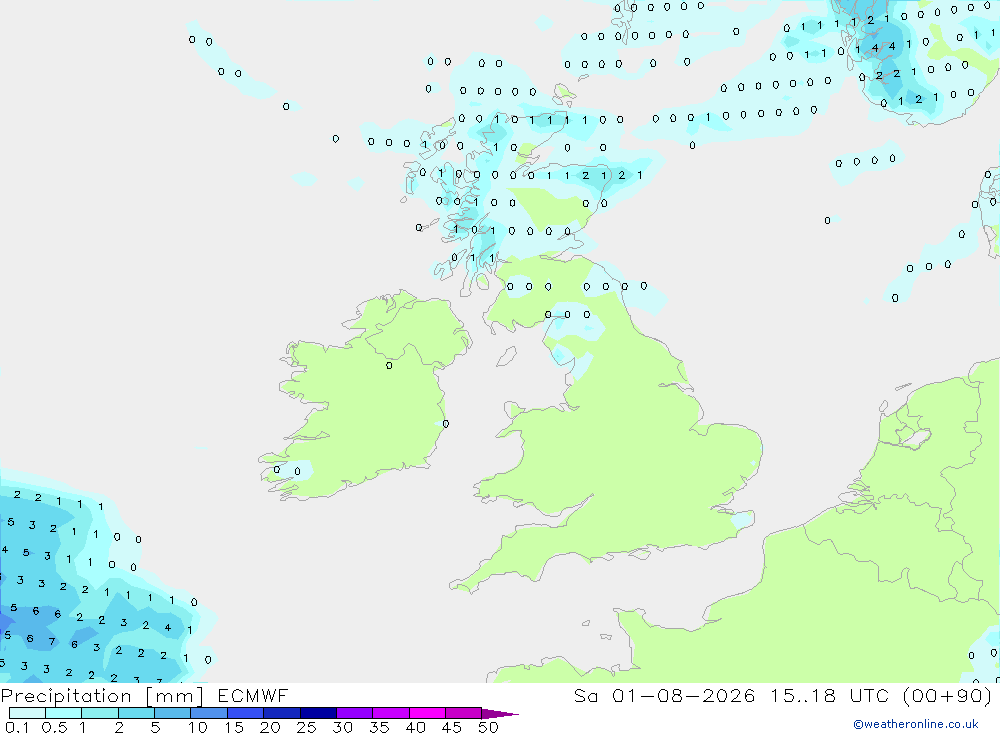The width and height of the screenshot is (1000, 733).
Task: Select the 2–5 mm legend color swatch
Action: [136, 713]
